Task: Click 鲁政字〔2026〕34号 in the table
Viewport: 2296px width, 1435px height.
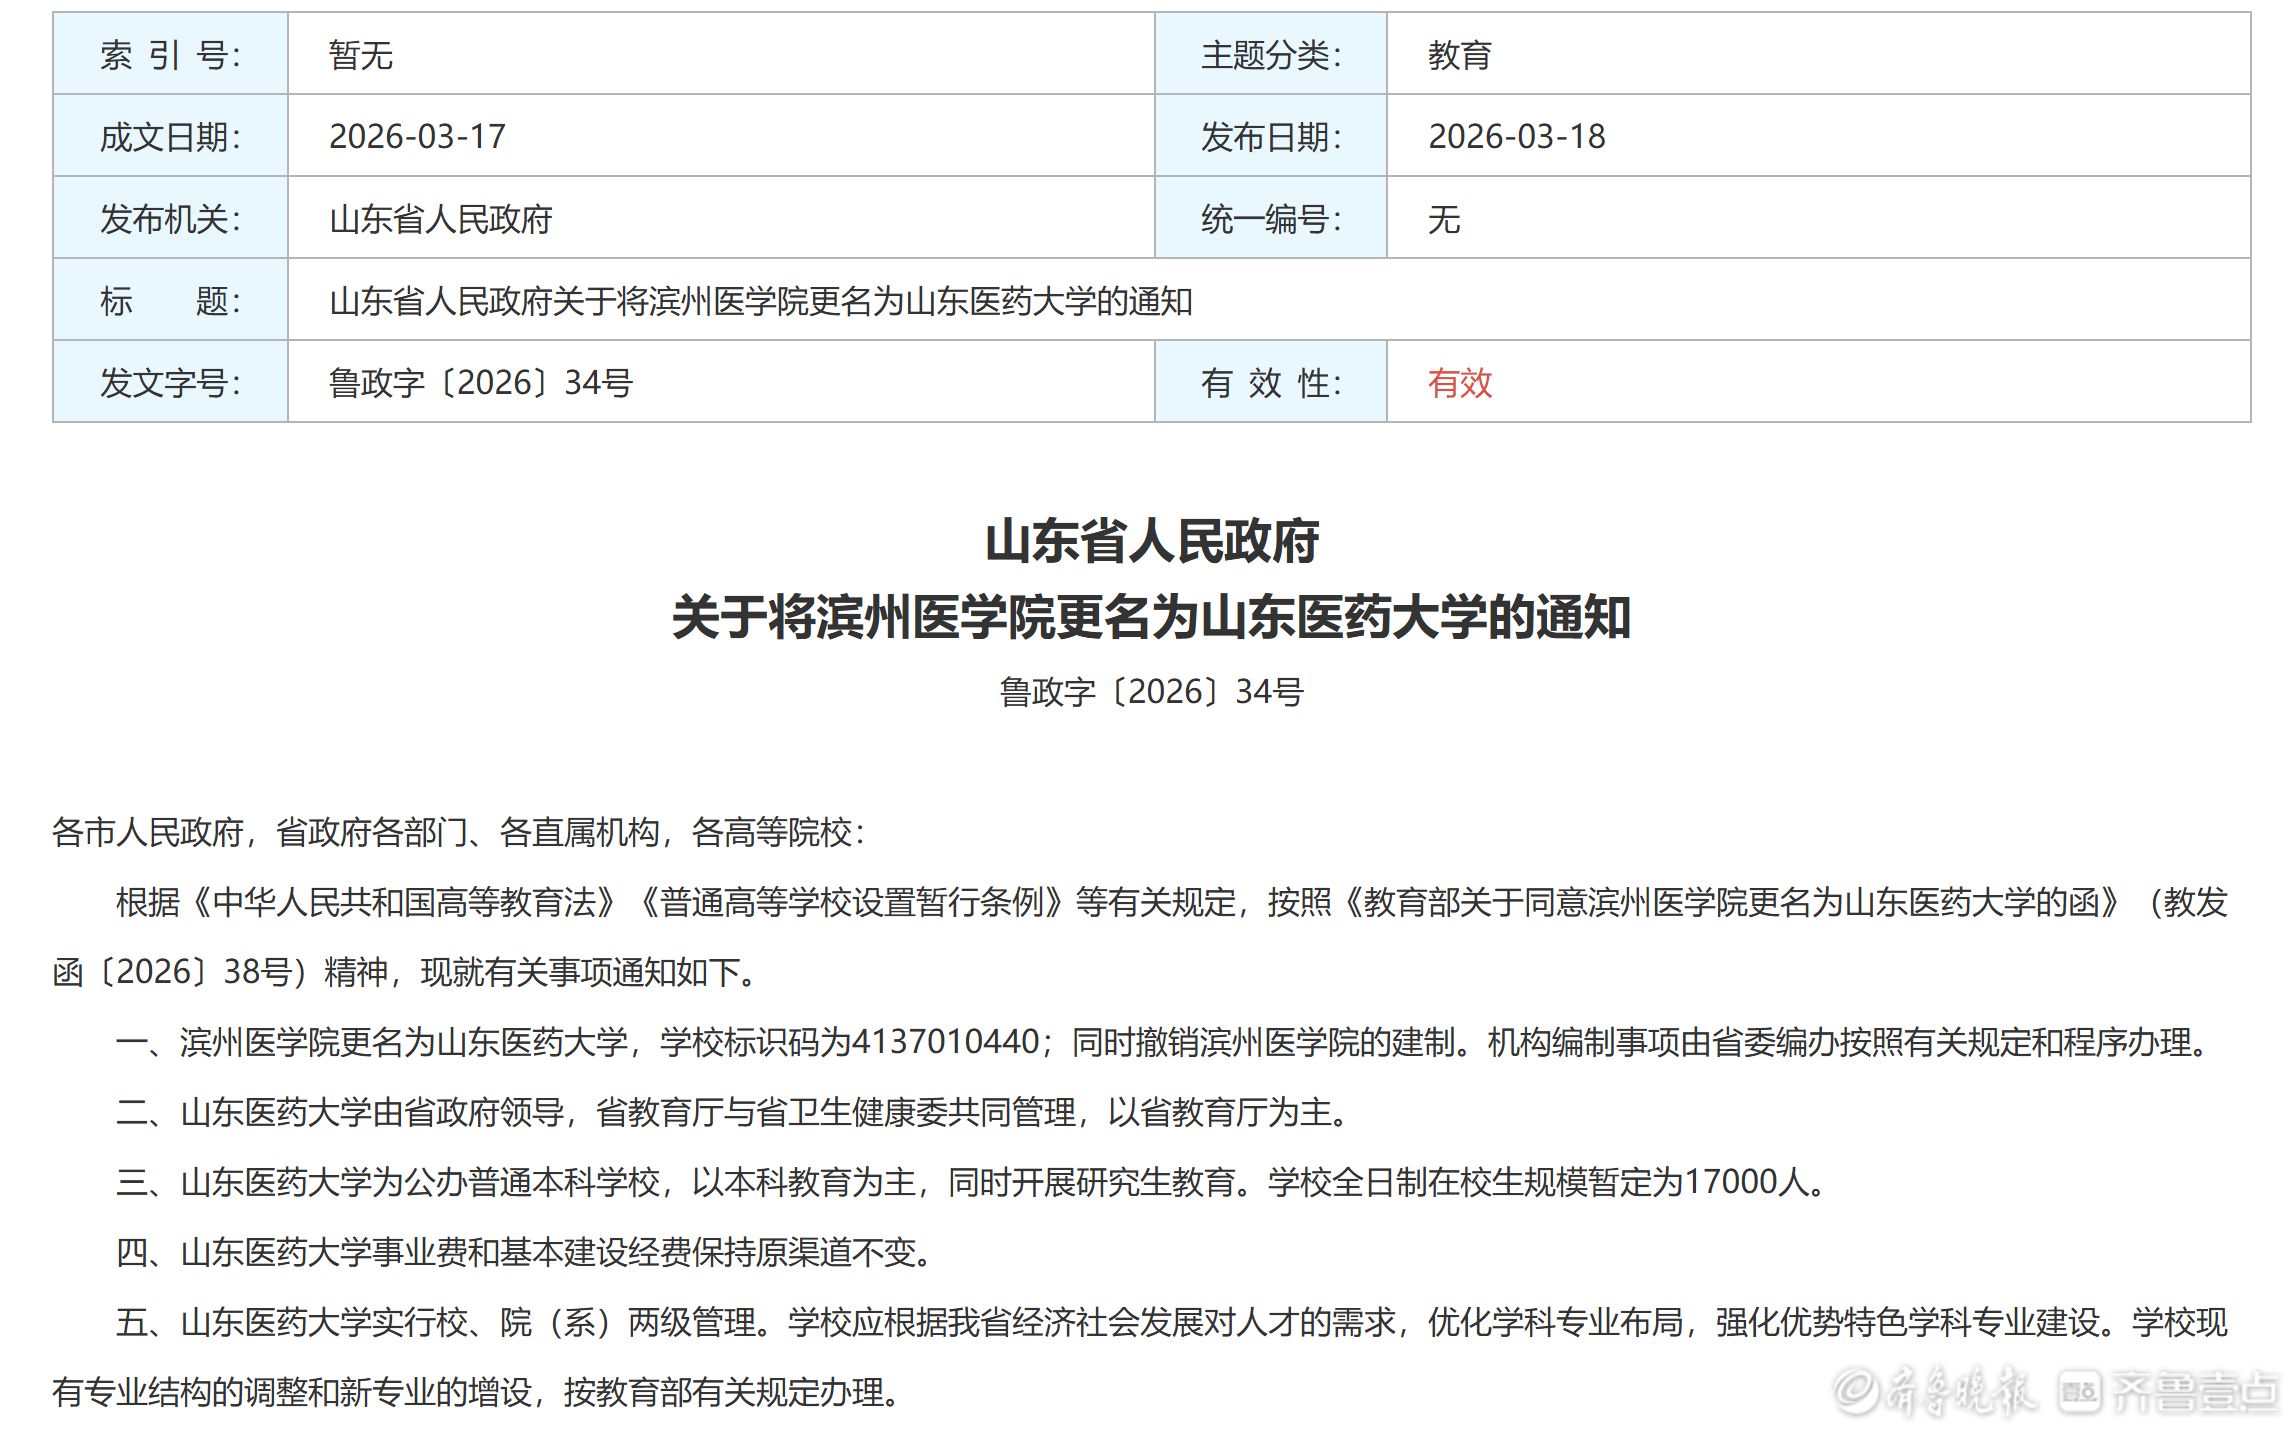Action: 480,383
